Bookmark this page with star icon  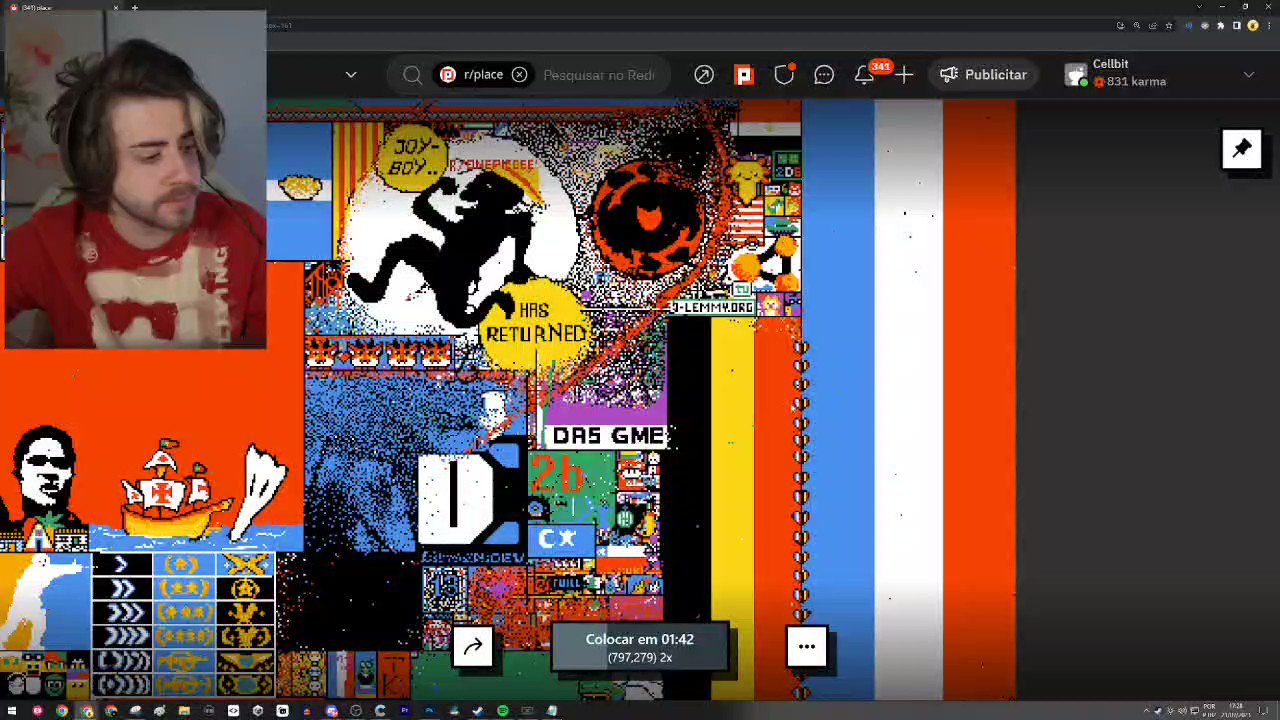1168,26
